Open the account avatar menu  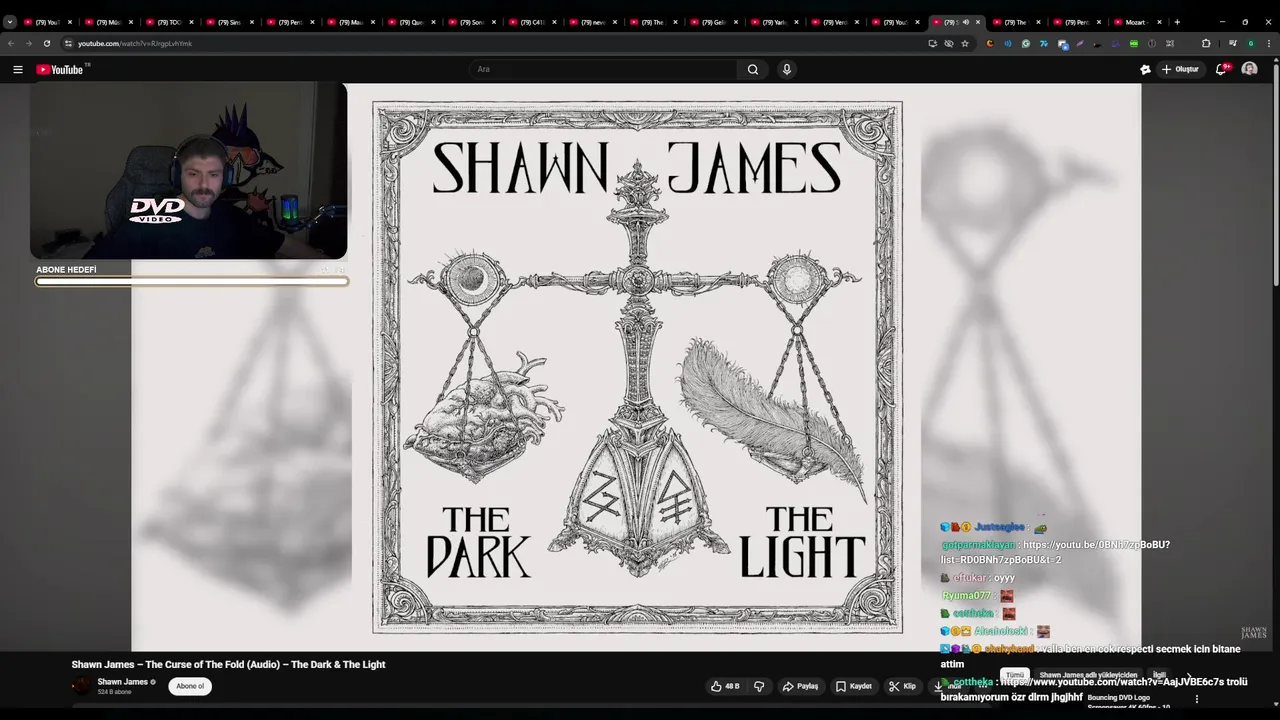tap(1249, 69)
